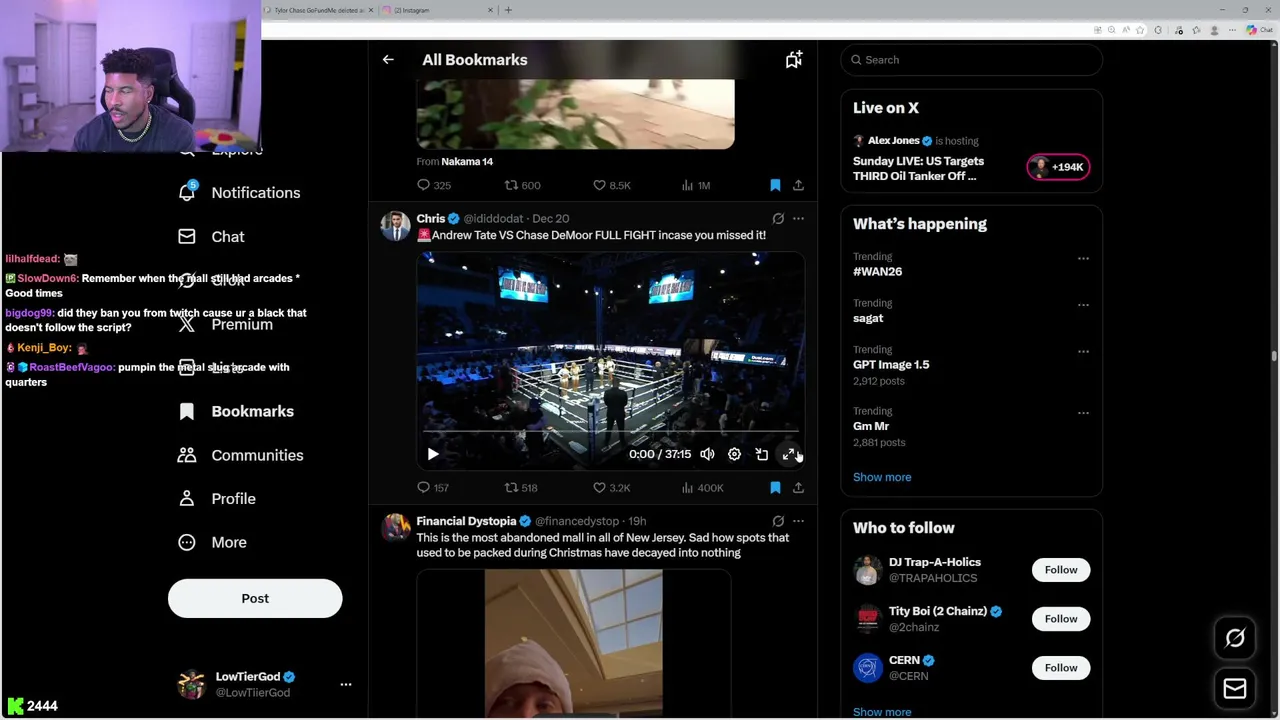
Task: Reply to Nakama 14 post with 325 replies
Action: [434, 185]
